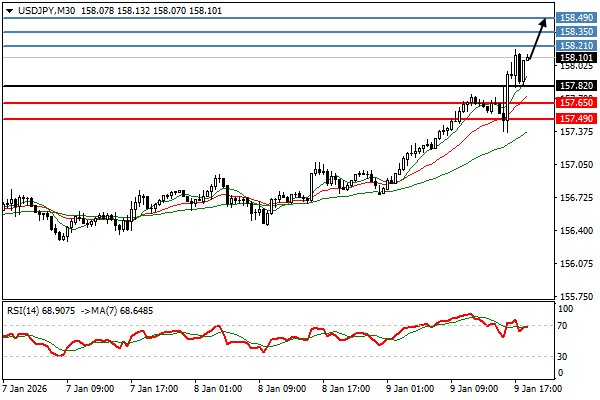Click the current price tag 158.101

click(576, 58)
